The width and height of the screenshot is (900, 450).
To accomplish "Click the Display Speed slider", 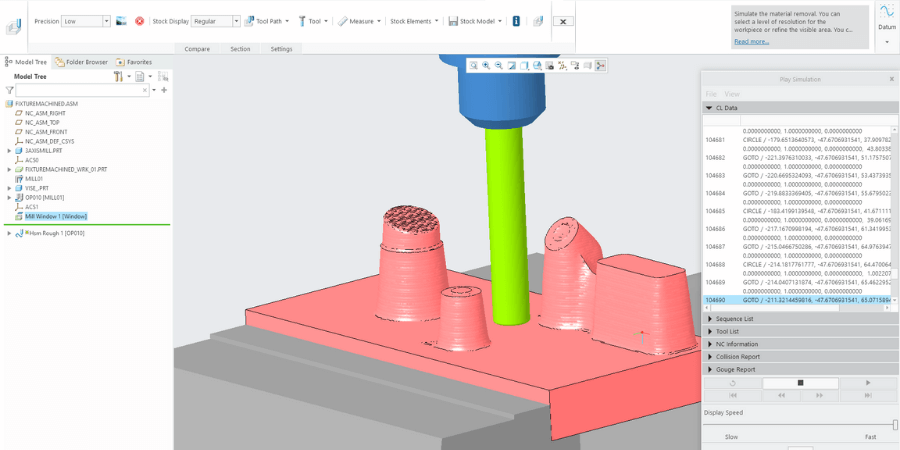I will [x=799, y=425].
